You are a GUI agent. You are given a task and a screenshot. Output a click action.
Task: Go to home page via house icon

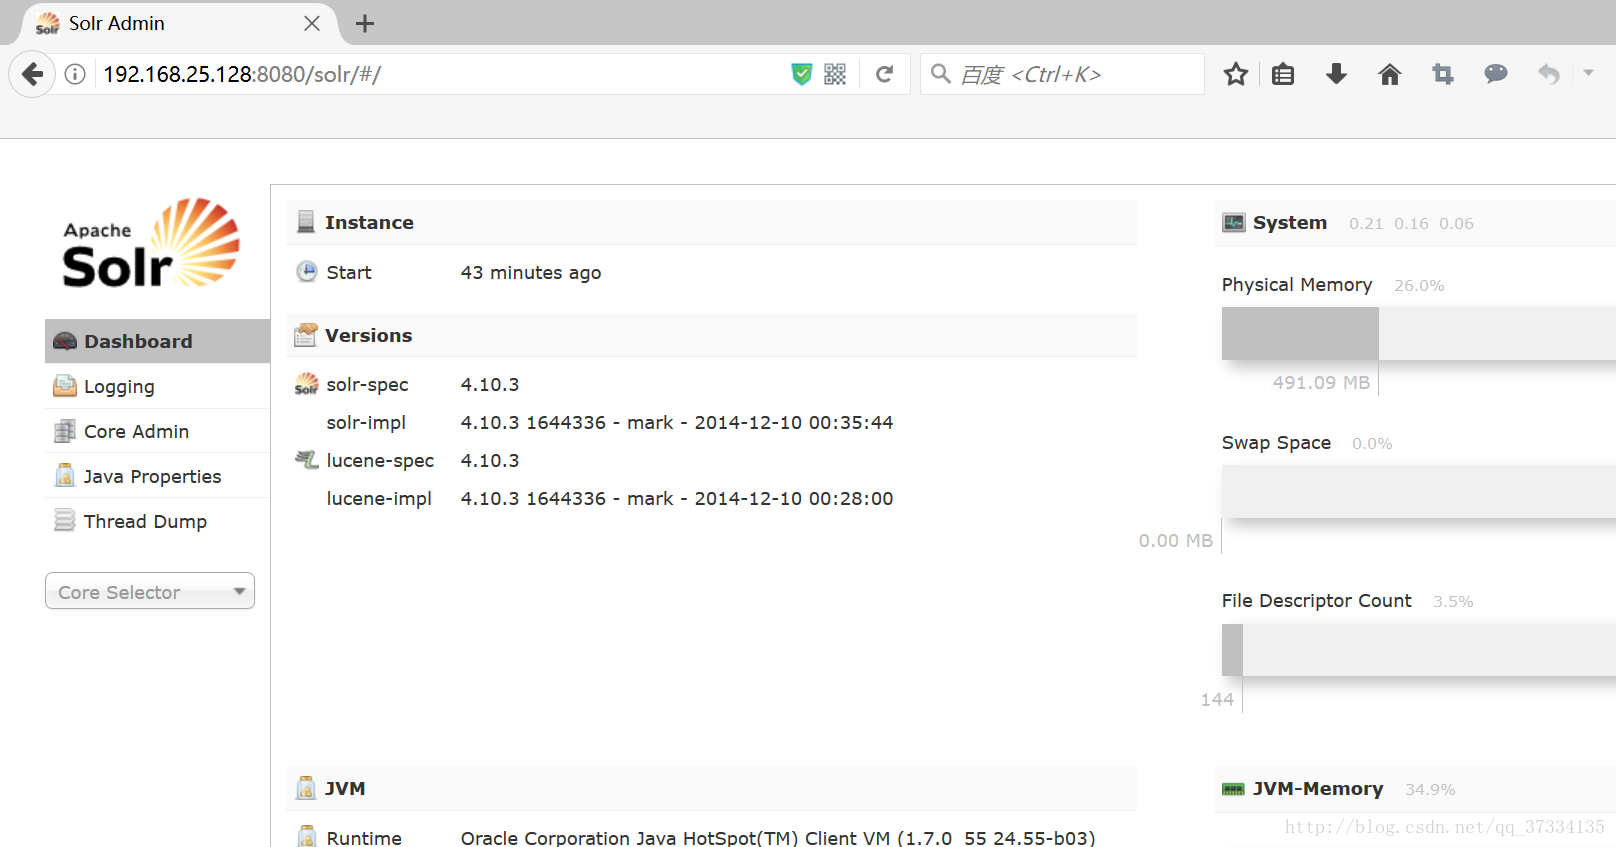pos(1390,74)
